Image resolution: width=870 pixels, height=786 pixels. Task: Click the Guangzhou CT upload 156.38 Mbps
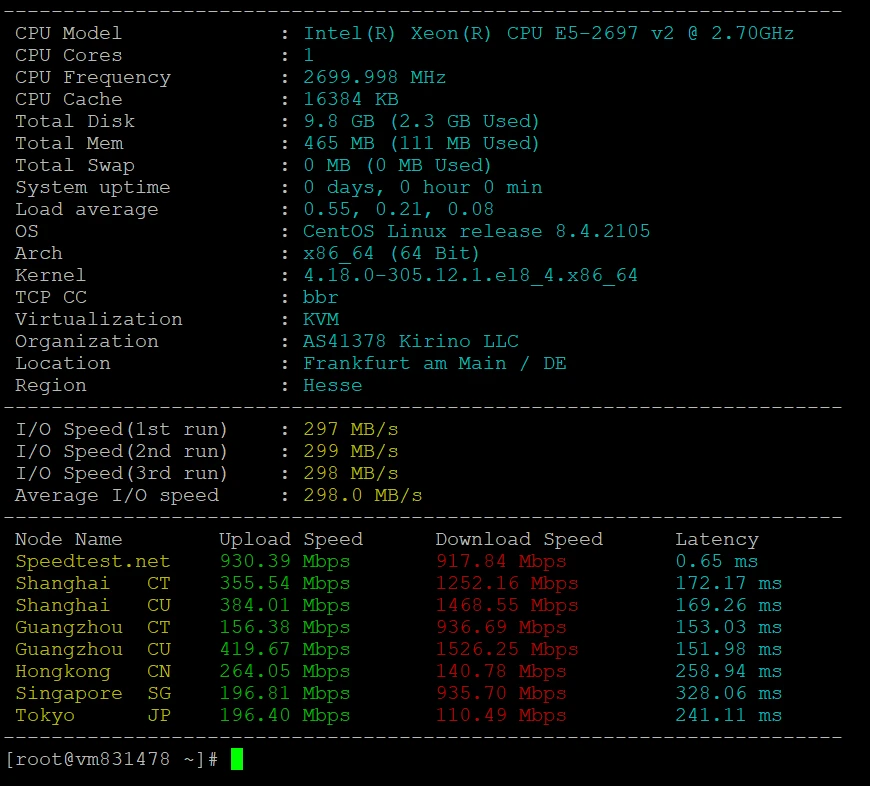tap(285, 627)
